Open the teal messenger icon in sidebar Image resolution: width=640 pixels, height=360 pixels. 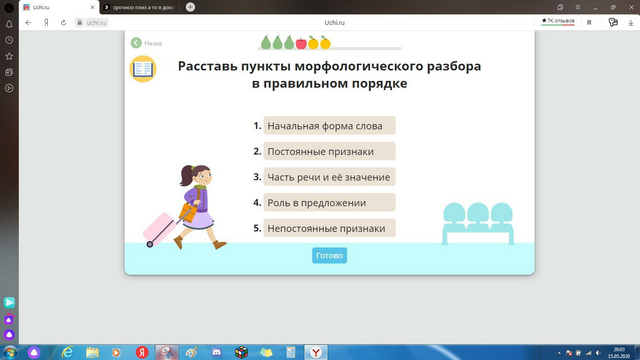tap(9, 302)
